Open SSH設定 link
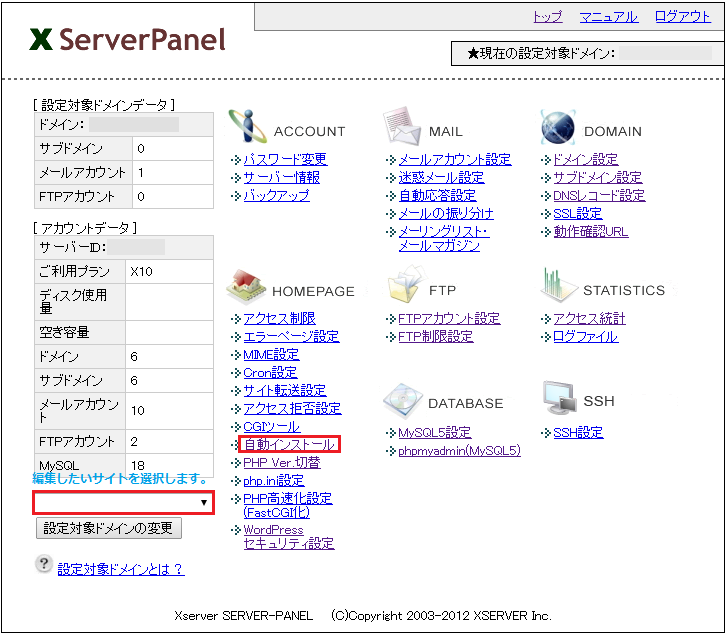Image resolution: width=726 pixels, height=634 pixels. pyautogui.click(x=578, y=433)
